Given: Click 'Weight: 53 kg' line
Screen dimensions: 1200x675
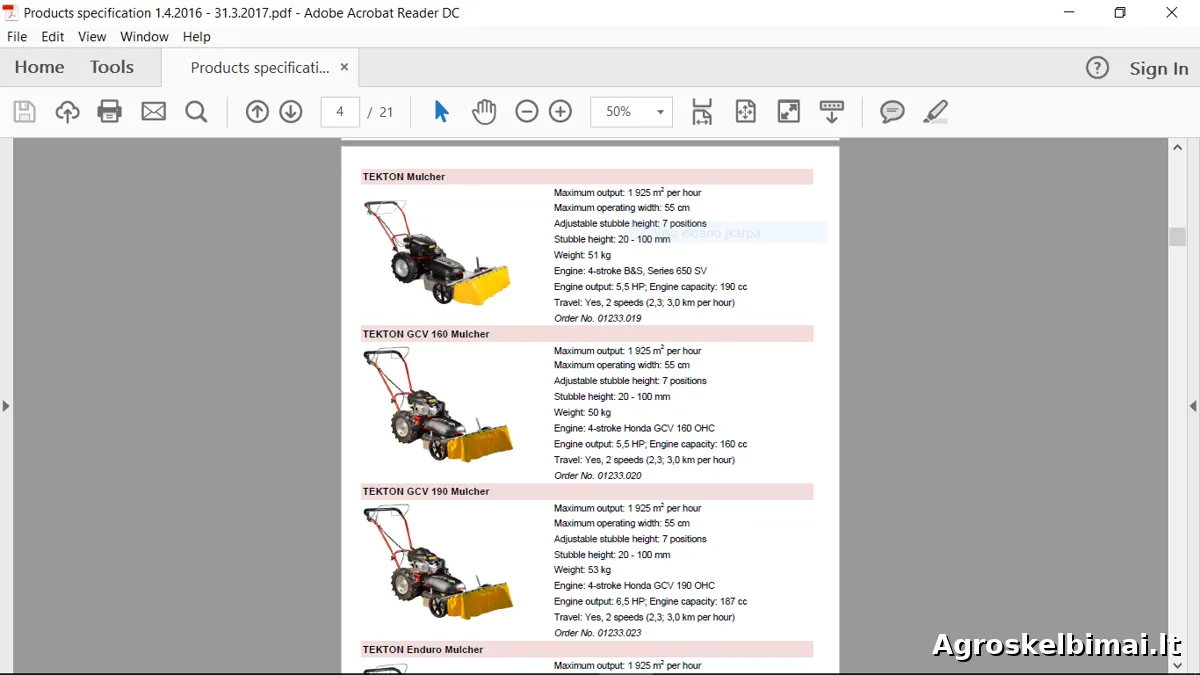Looking at the screenshot, I should [x=582, y=570].
